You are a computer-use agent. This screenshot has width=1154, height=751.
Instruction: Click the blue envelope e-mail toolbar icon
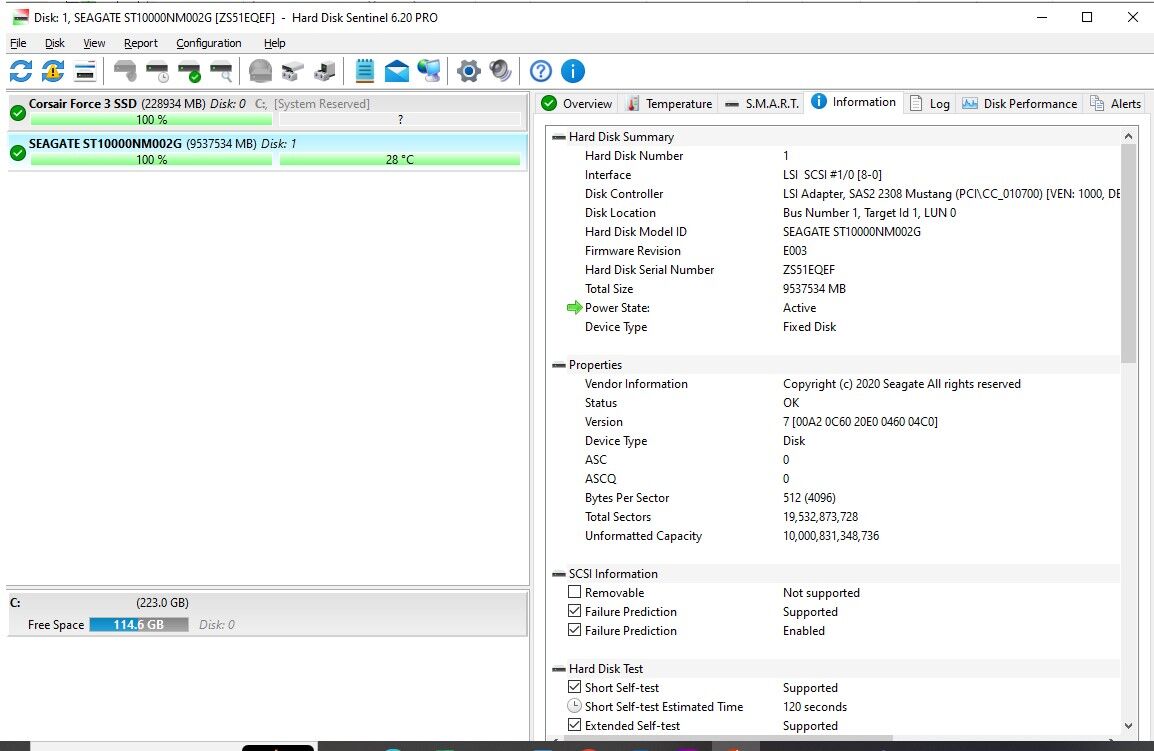(x=397, y=71)
